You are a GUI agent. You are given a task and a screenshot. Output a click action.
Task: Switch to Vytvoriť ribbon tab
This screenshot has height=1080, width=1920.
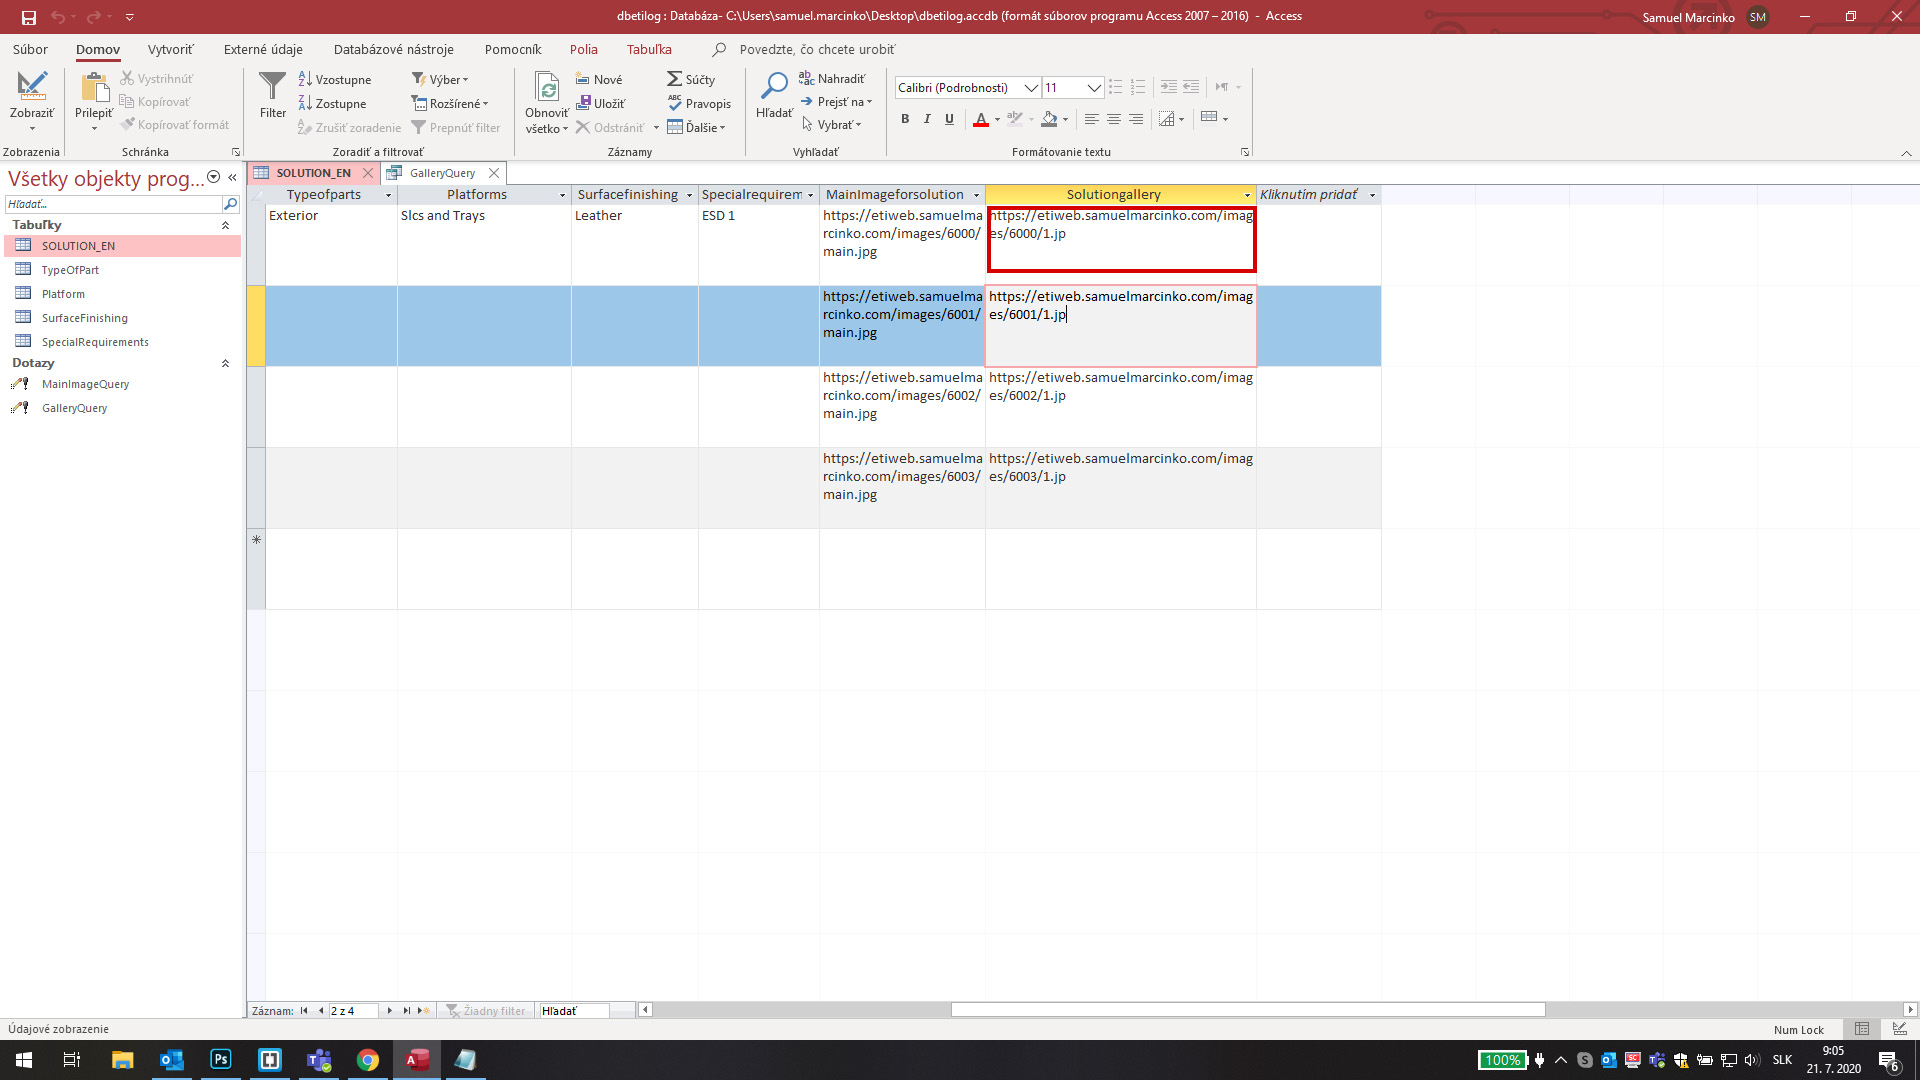(171, 49)
